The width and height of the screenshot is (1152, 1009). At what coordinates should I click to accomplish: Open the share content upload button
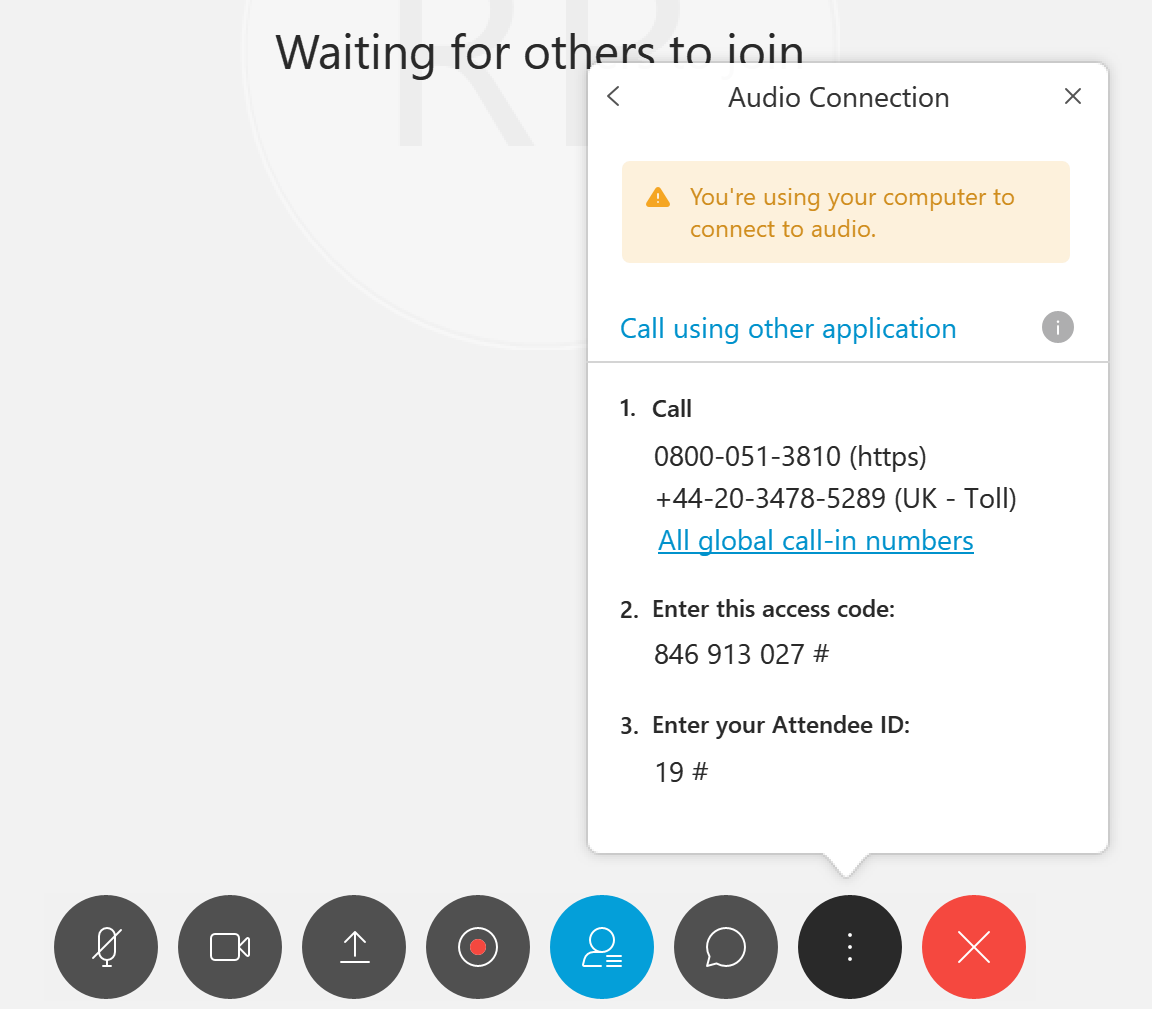pos(354,947)
